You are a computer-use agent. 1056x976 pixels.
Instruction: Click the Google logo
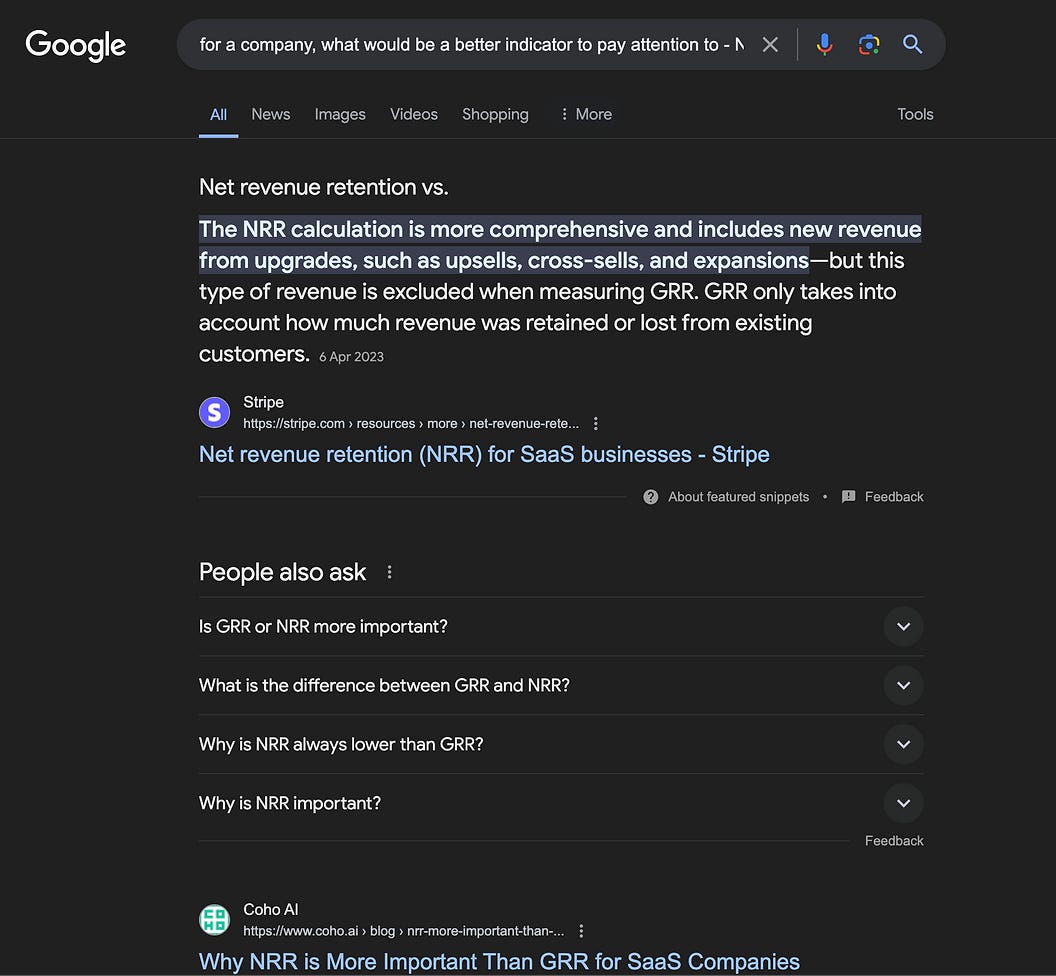tap(75, 45)
